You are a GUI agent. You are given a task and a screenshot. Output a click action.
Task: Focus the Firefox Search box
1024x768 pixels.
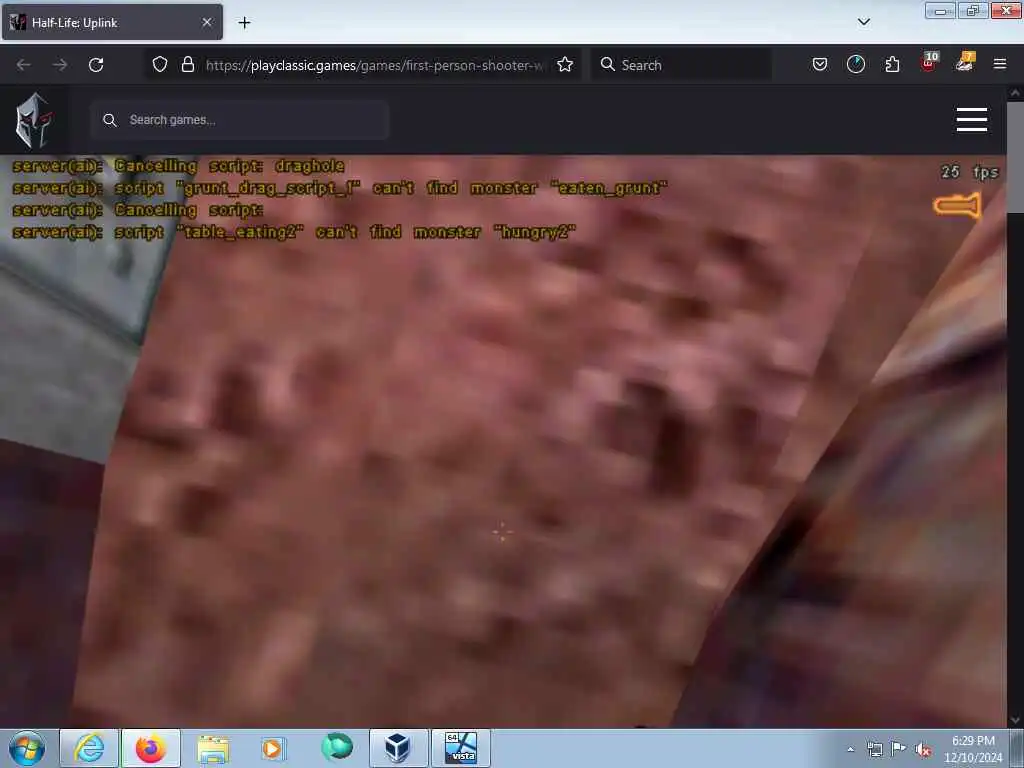coord(680,65)
